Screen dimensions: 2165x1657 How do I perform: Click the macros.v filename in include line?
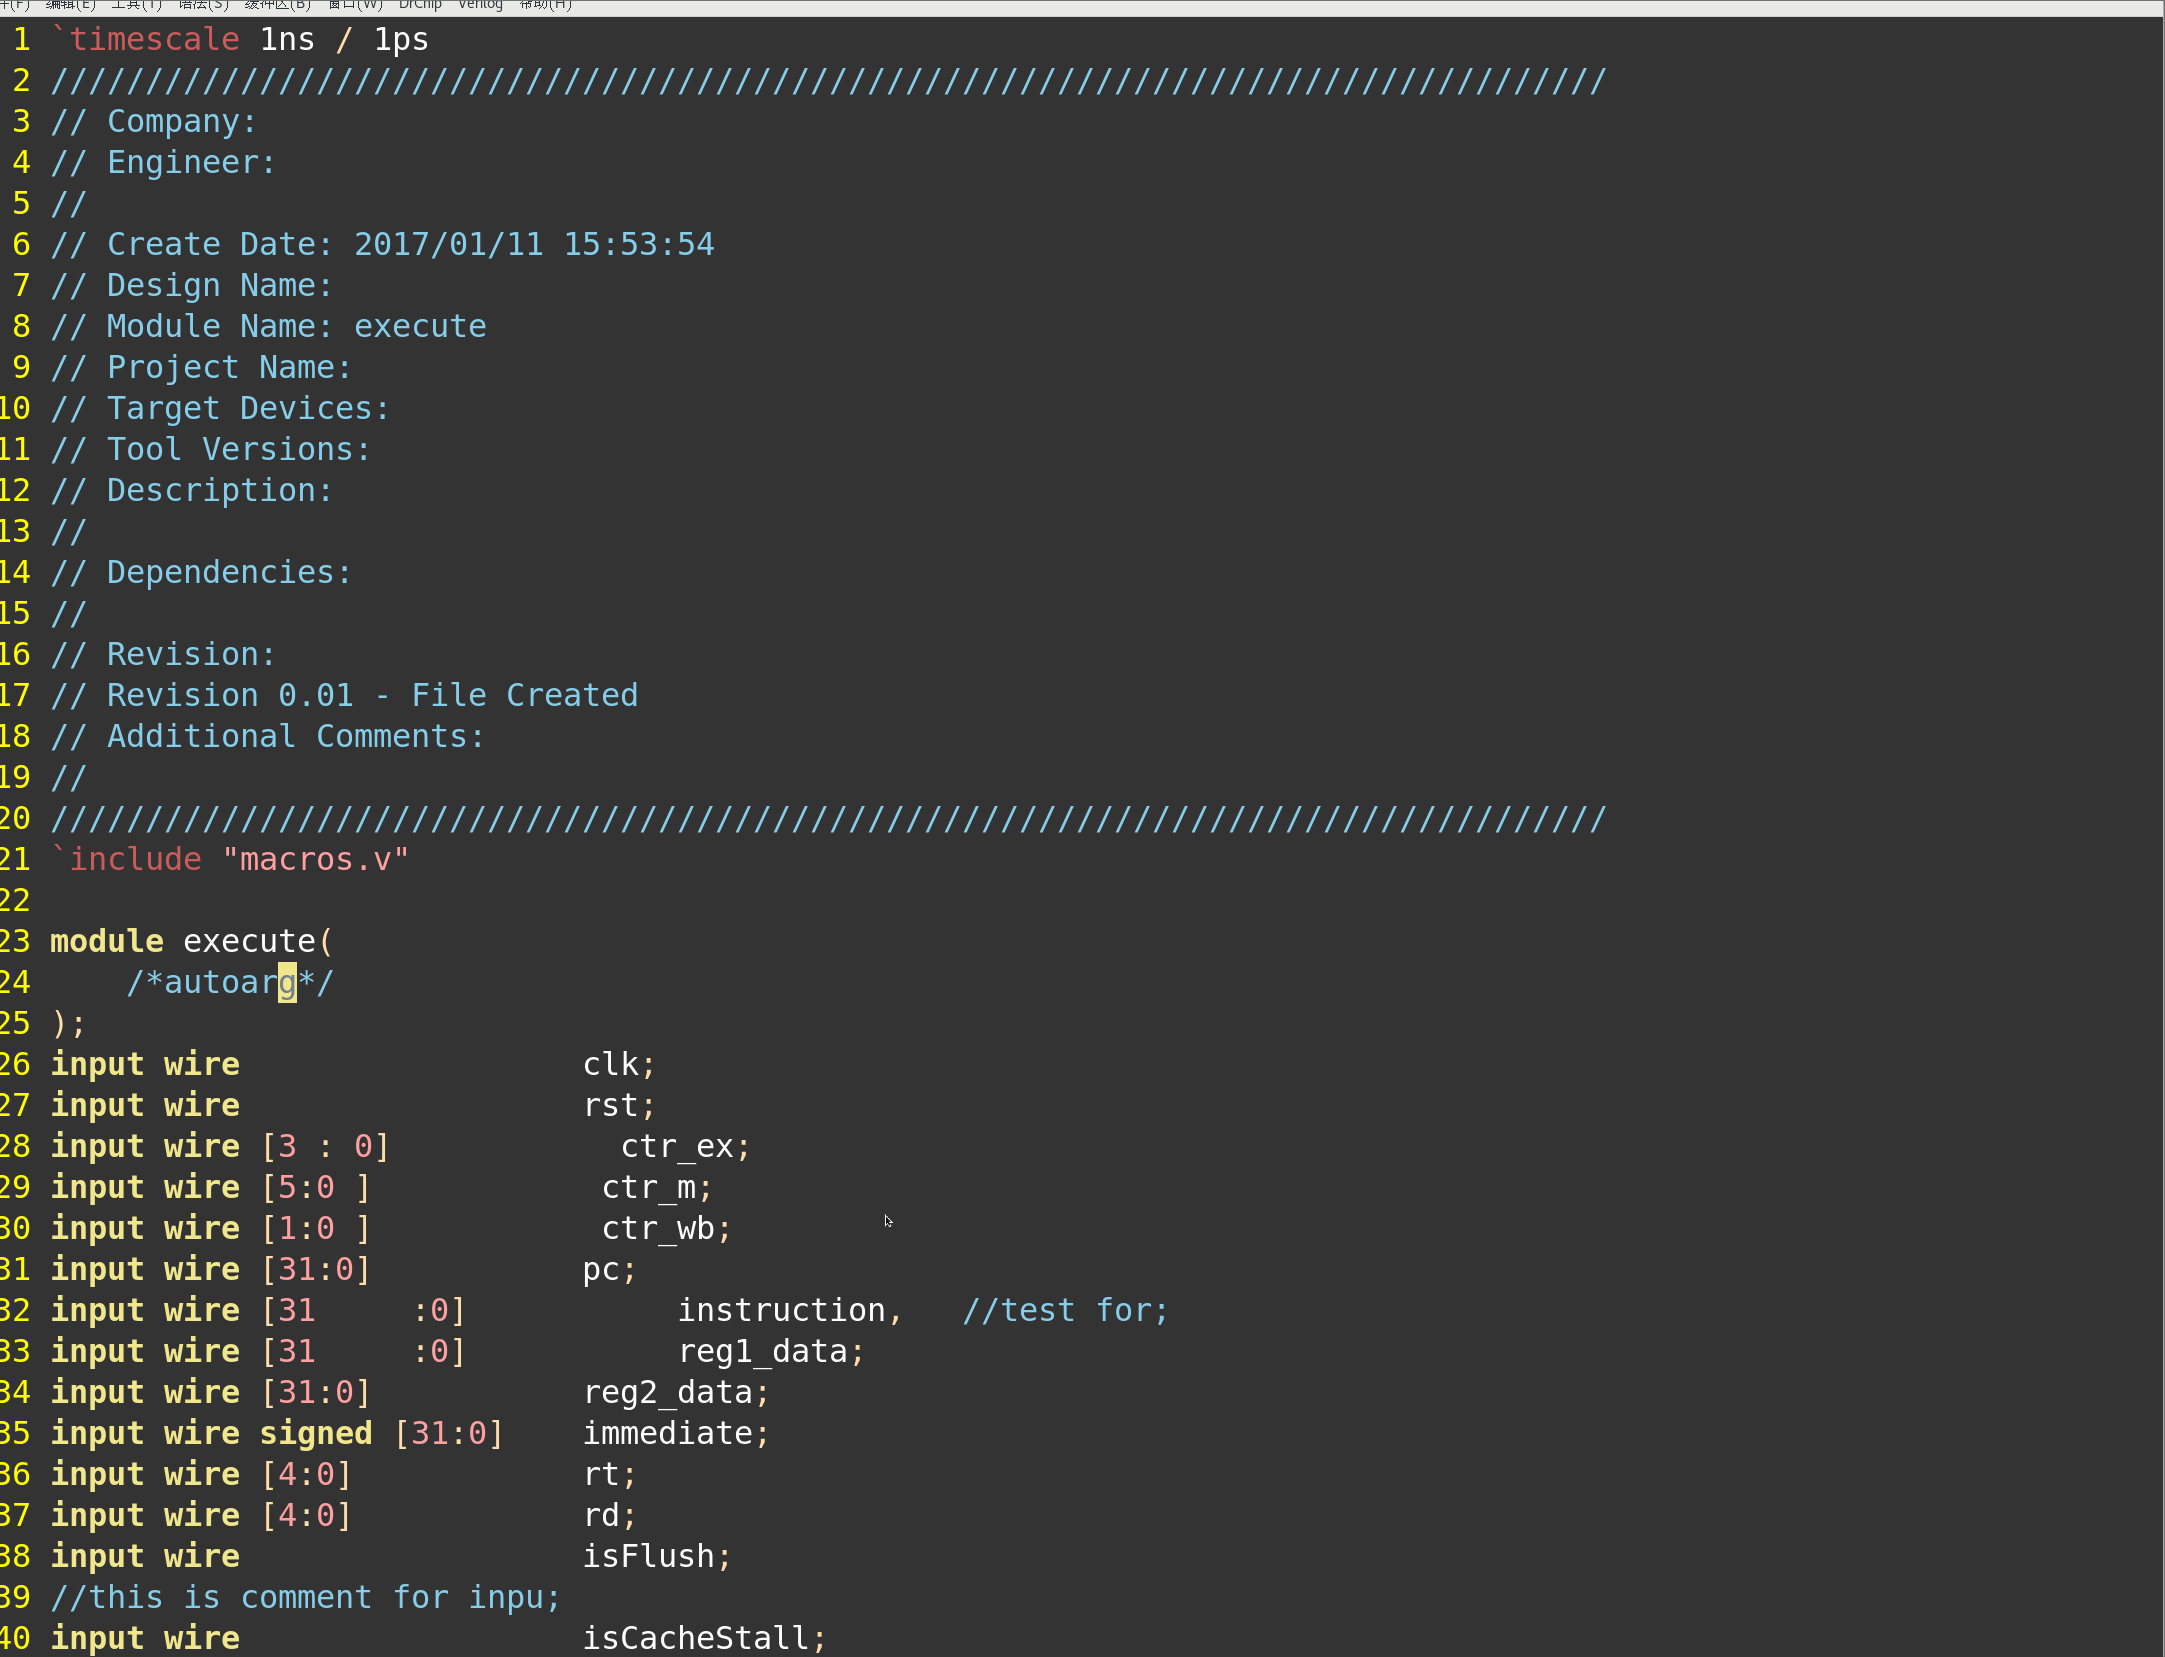[x=313, y=858]
